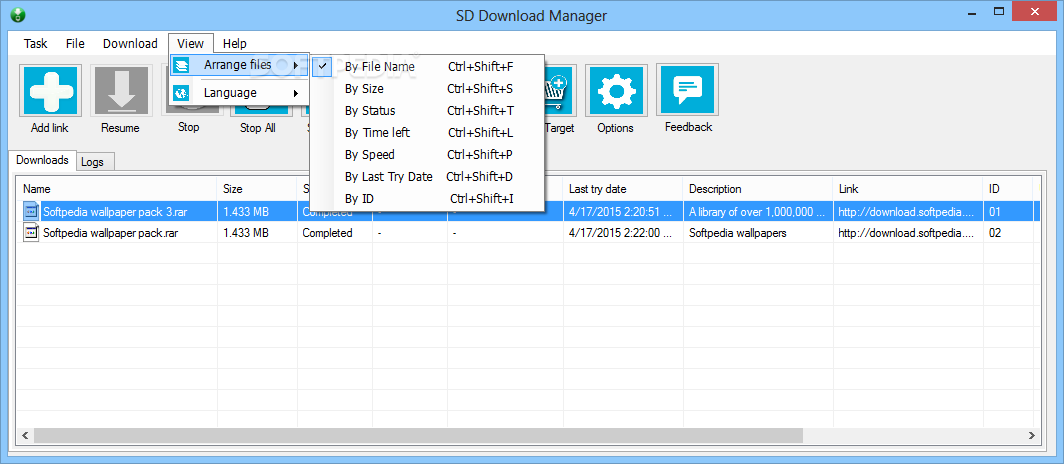Open the File menu

[75, 43]
